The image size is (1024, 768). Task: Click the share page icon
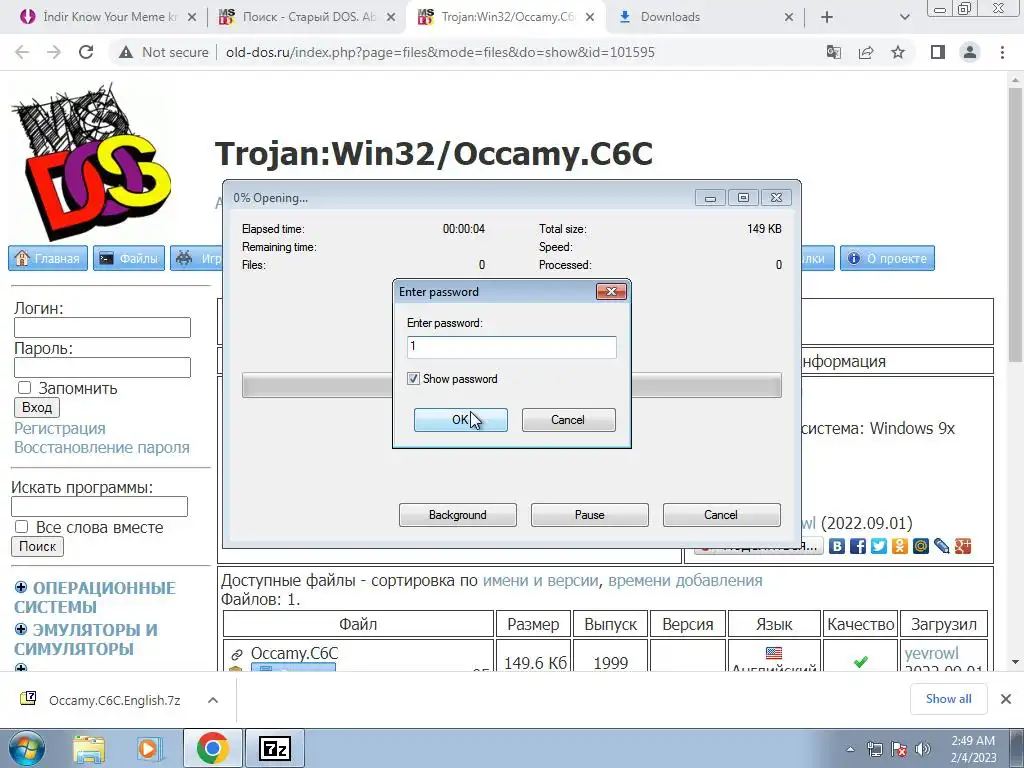(x=866, y=52)
